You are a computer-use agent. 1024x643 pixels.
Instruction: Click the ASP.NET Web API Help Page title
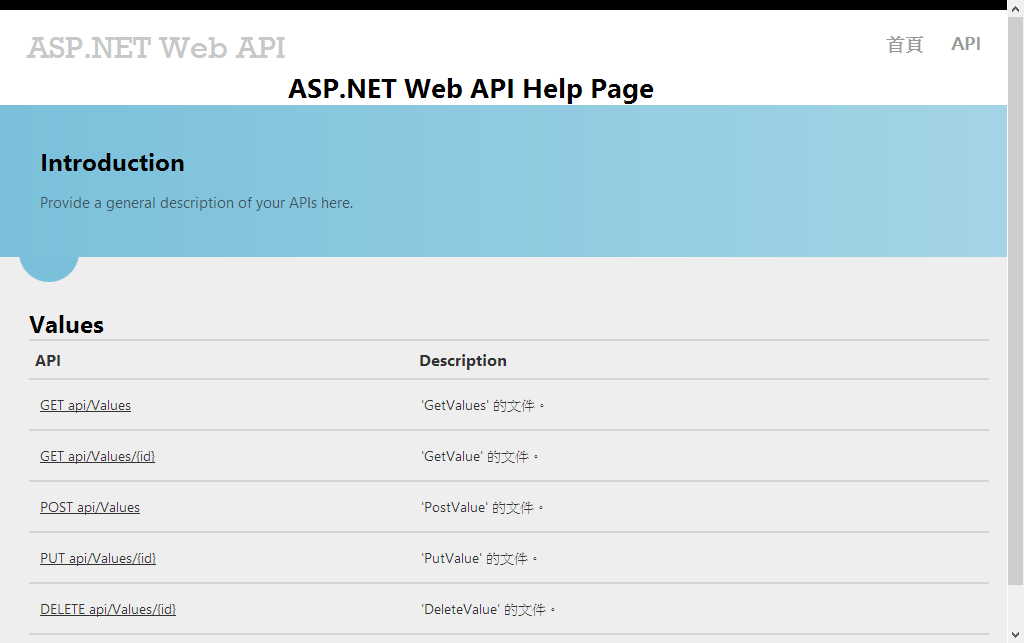471,88
